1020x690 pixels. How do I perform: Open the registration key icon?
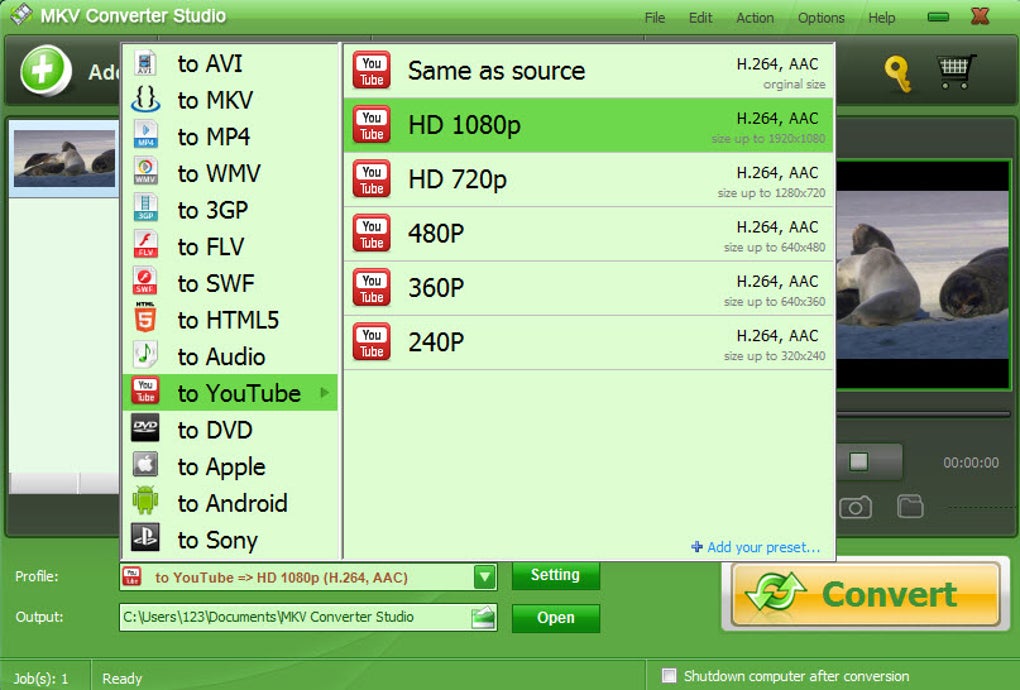pyautogui.click(x=898, y=74)
